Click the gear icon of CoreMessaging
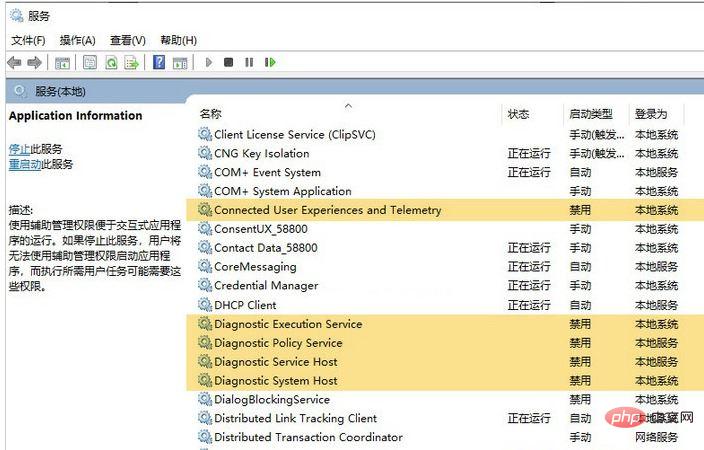The image size is (704, 450). pyautogui.click(x=205, y=266)
